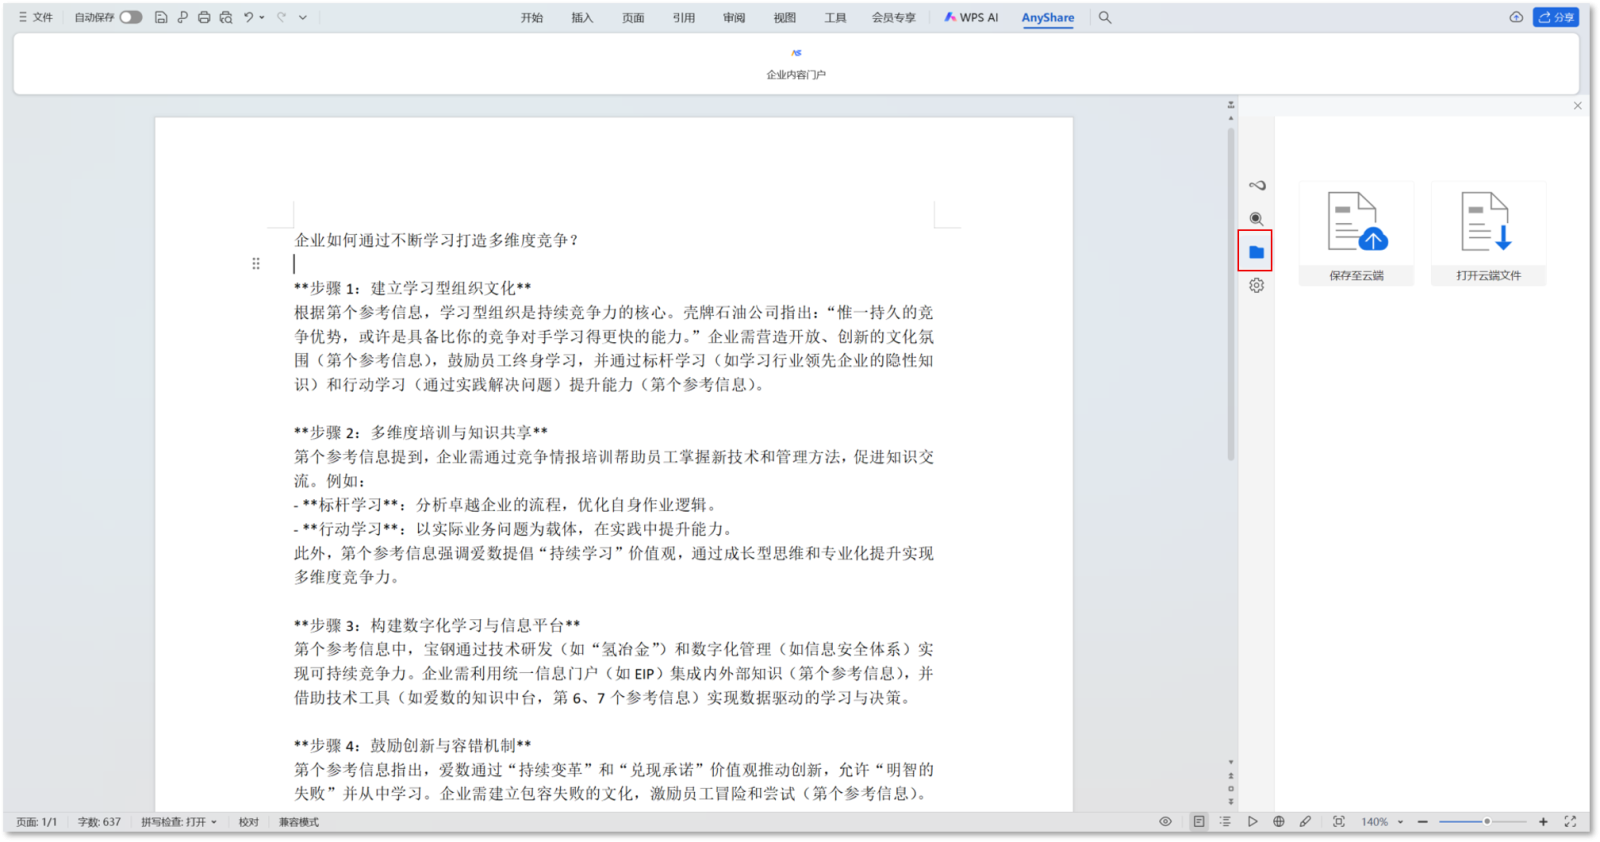Click the pen writing mode icon
The image size is (1600, 842).
point(1305,822)
